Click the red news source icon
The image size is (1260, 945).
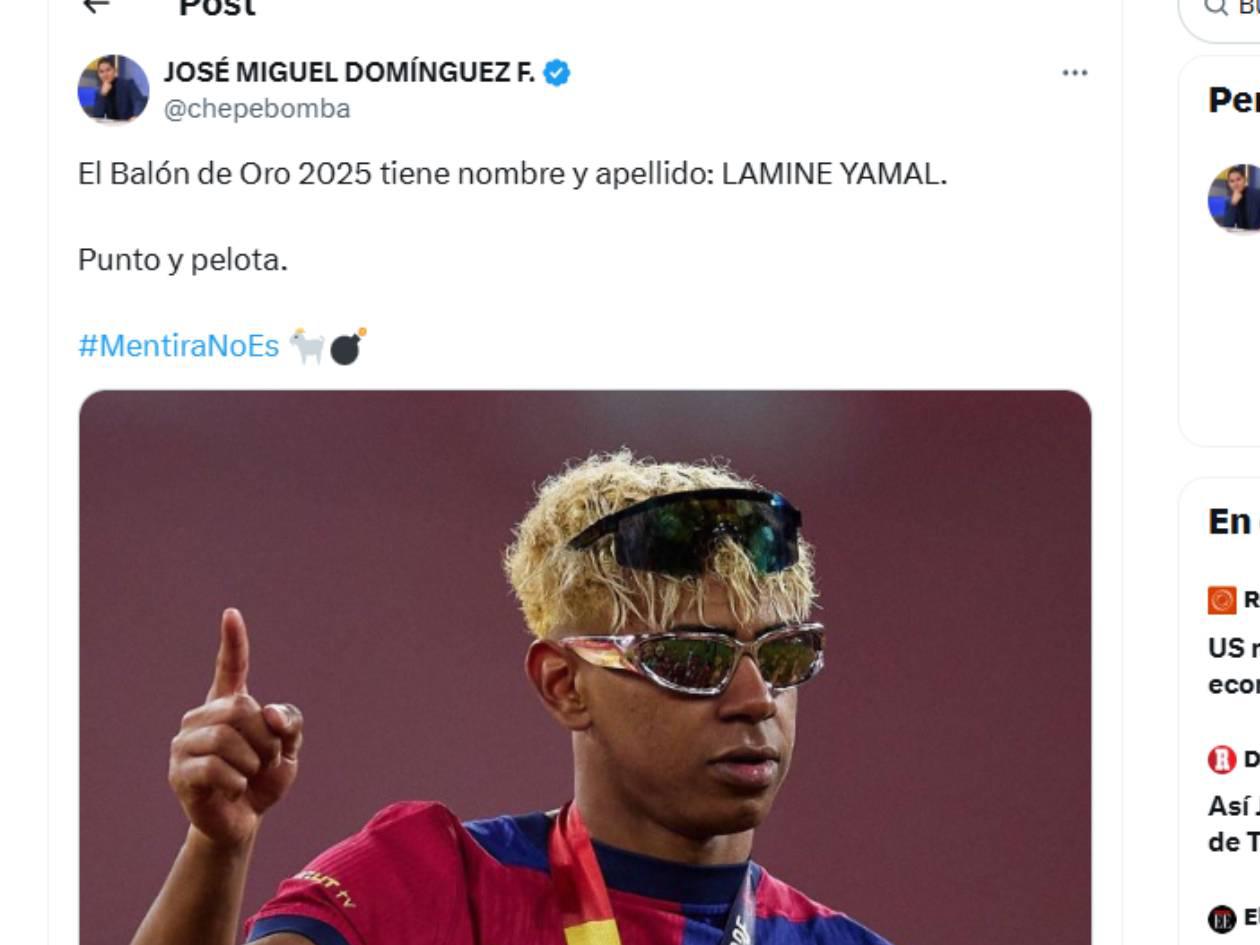(1222, 759)
